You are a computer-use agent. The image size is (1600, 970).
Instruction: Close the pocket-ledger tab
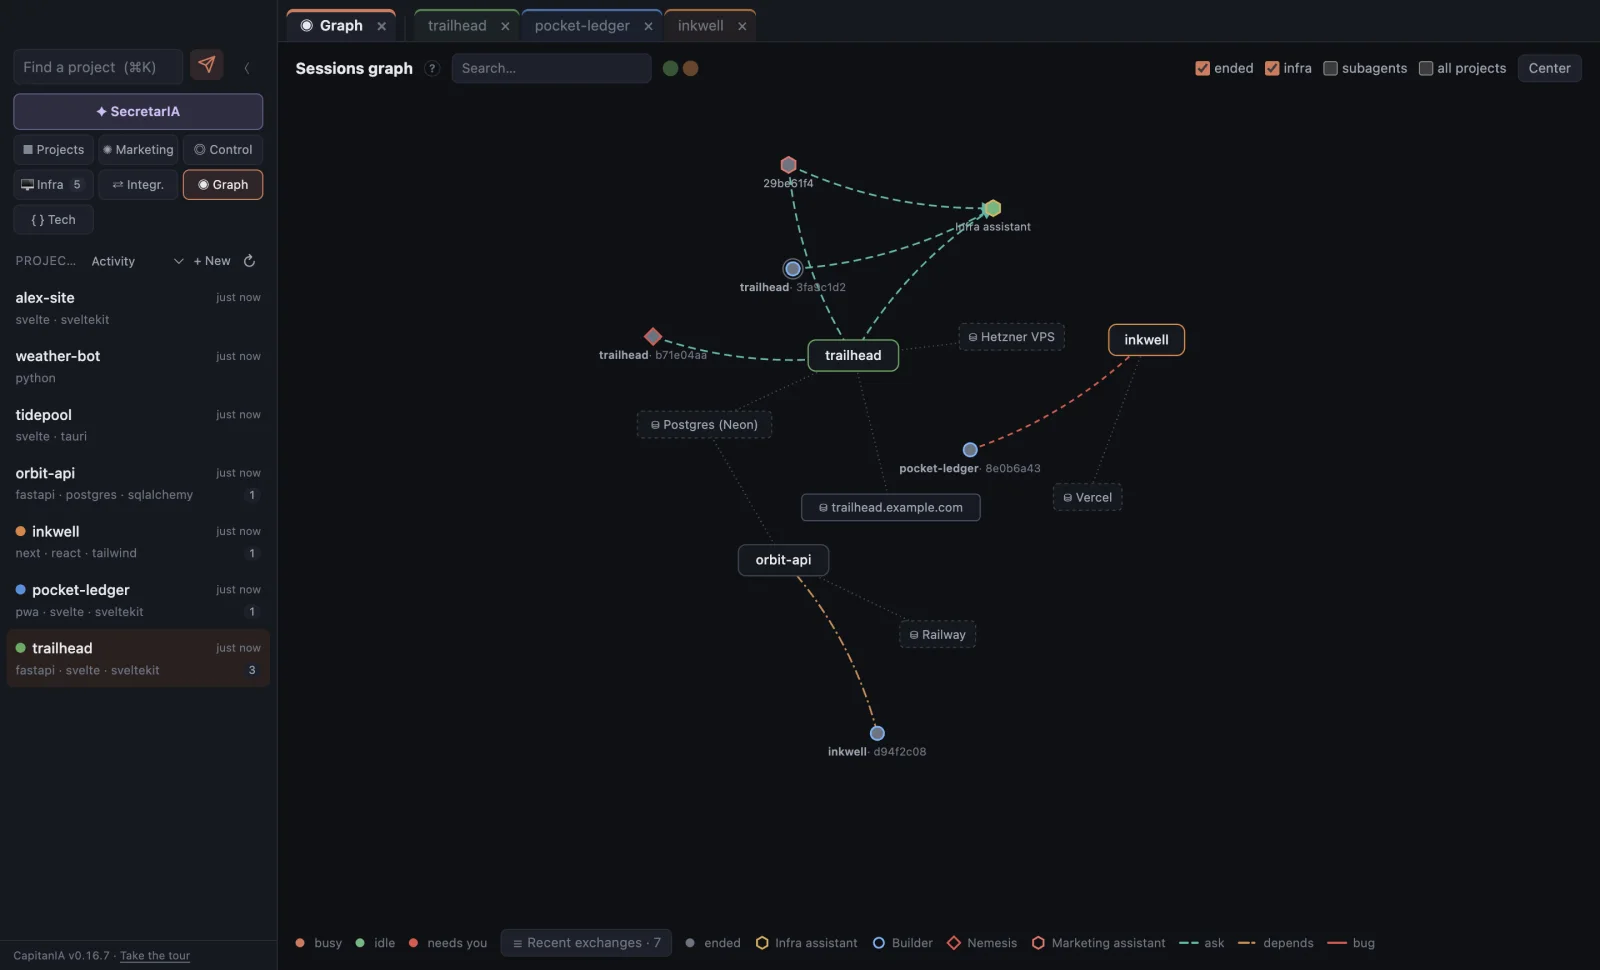pyautogui.click(x=648, y=26)
